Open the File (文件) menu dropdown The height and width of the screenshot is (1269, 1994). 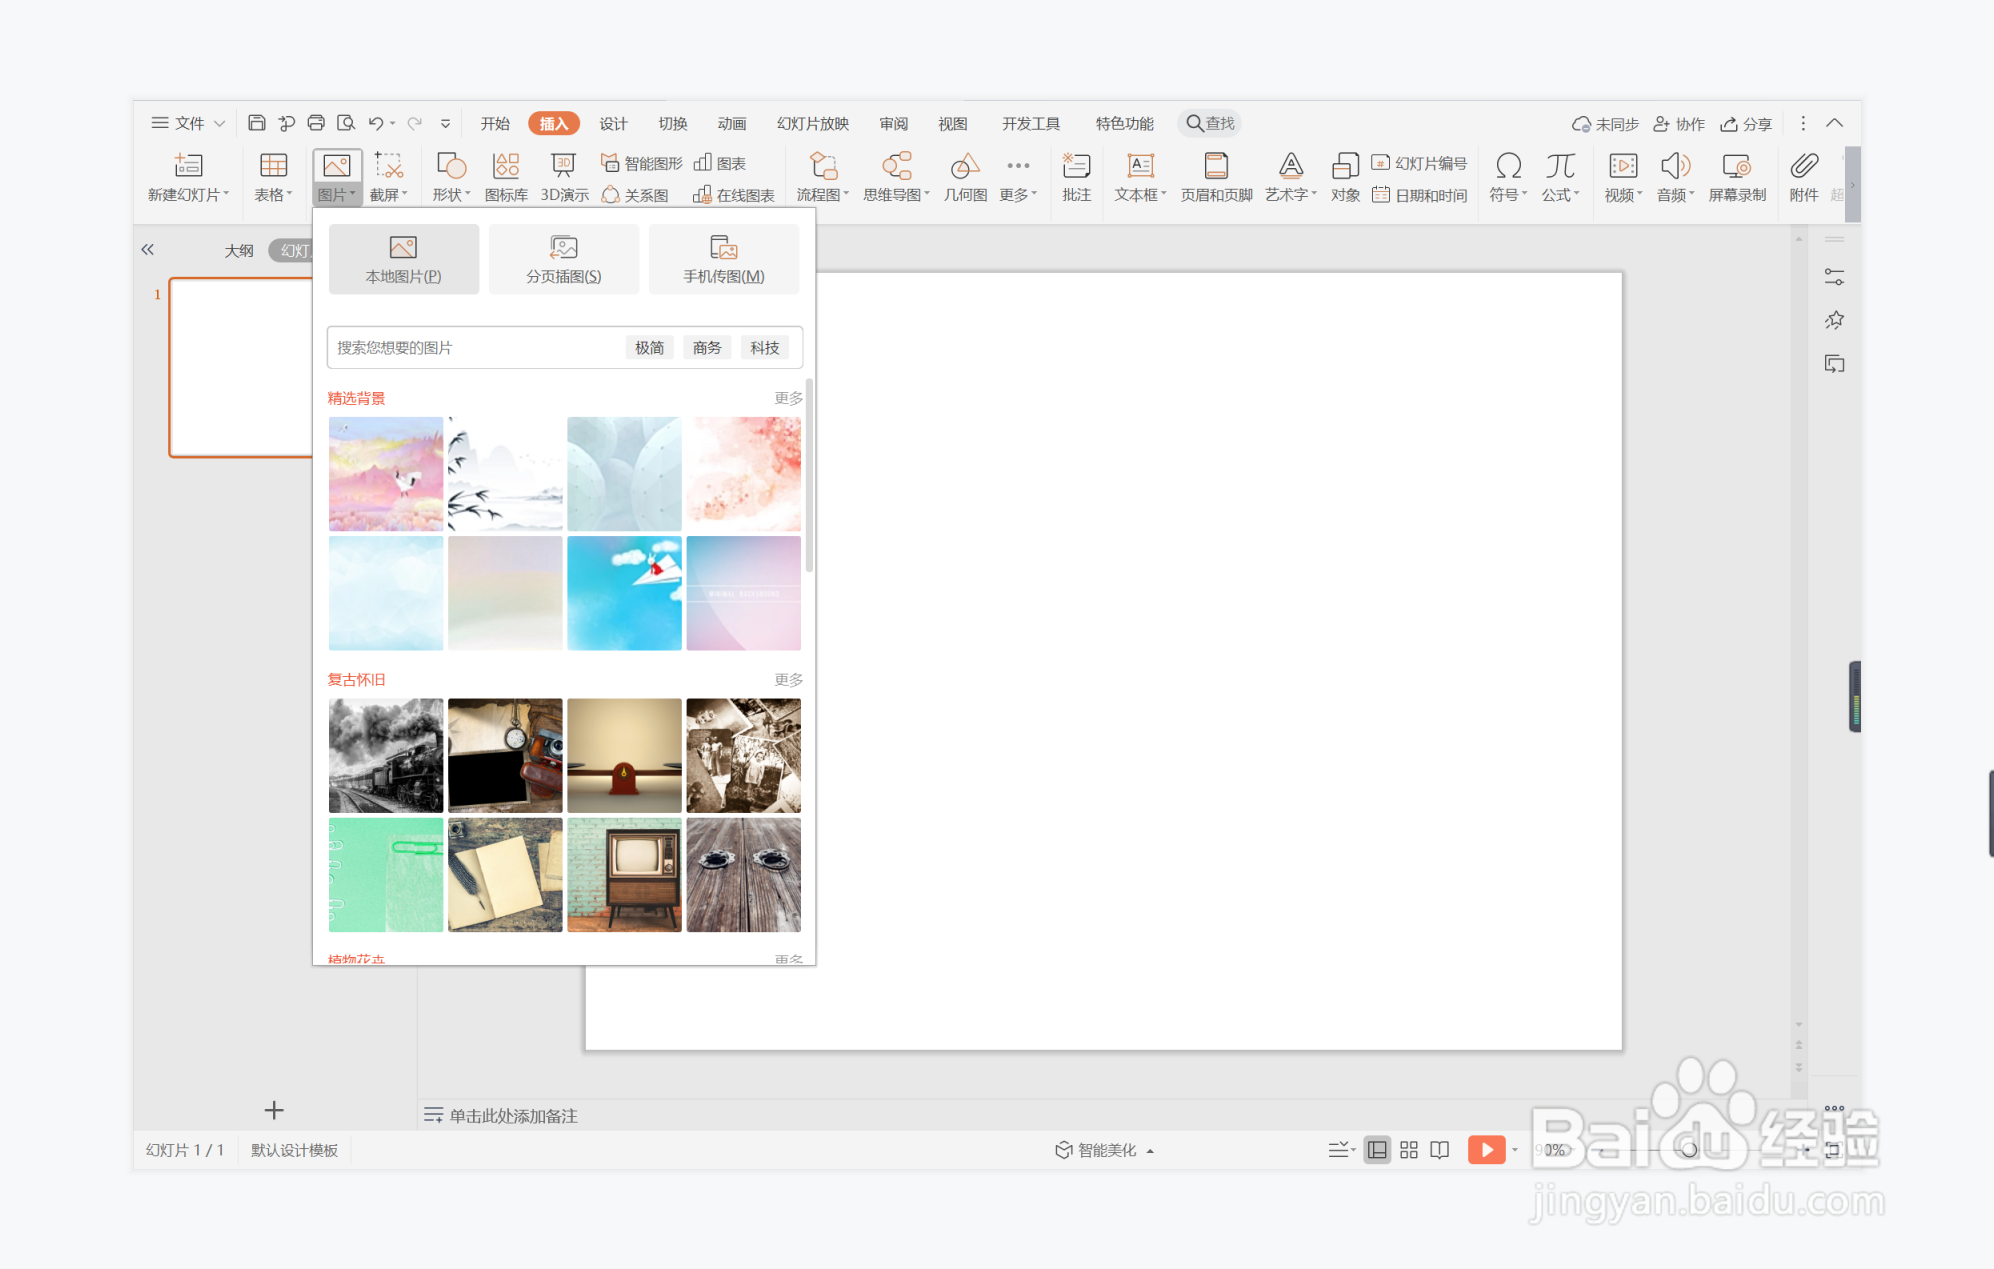tap(188, 123)
